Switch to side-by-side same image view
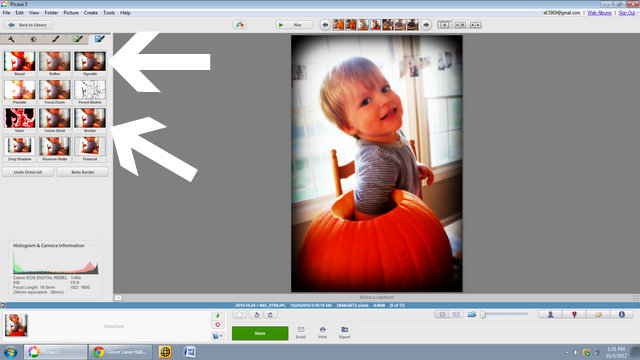 [475, 25]
